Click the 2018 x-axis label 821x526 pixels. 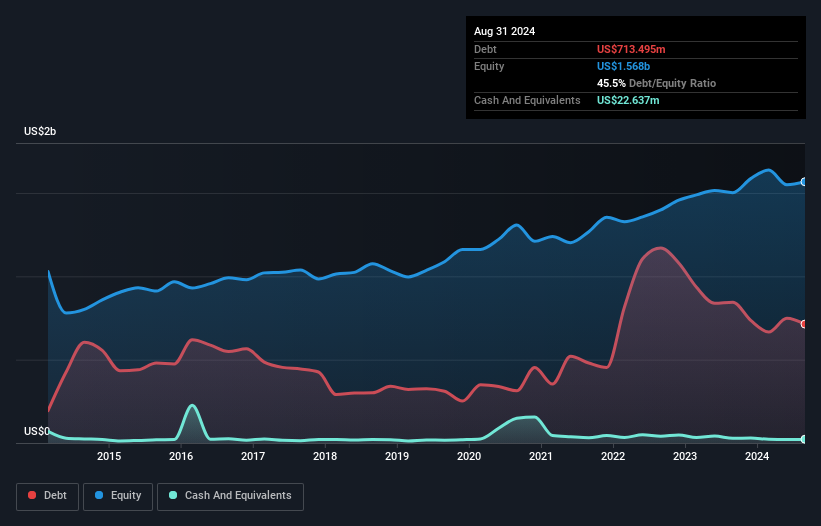pos(325,456)
